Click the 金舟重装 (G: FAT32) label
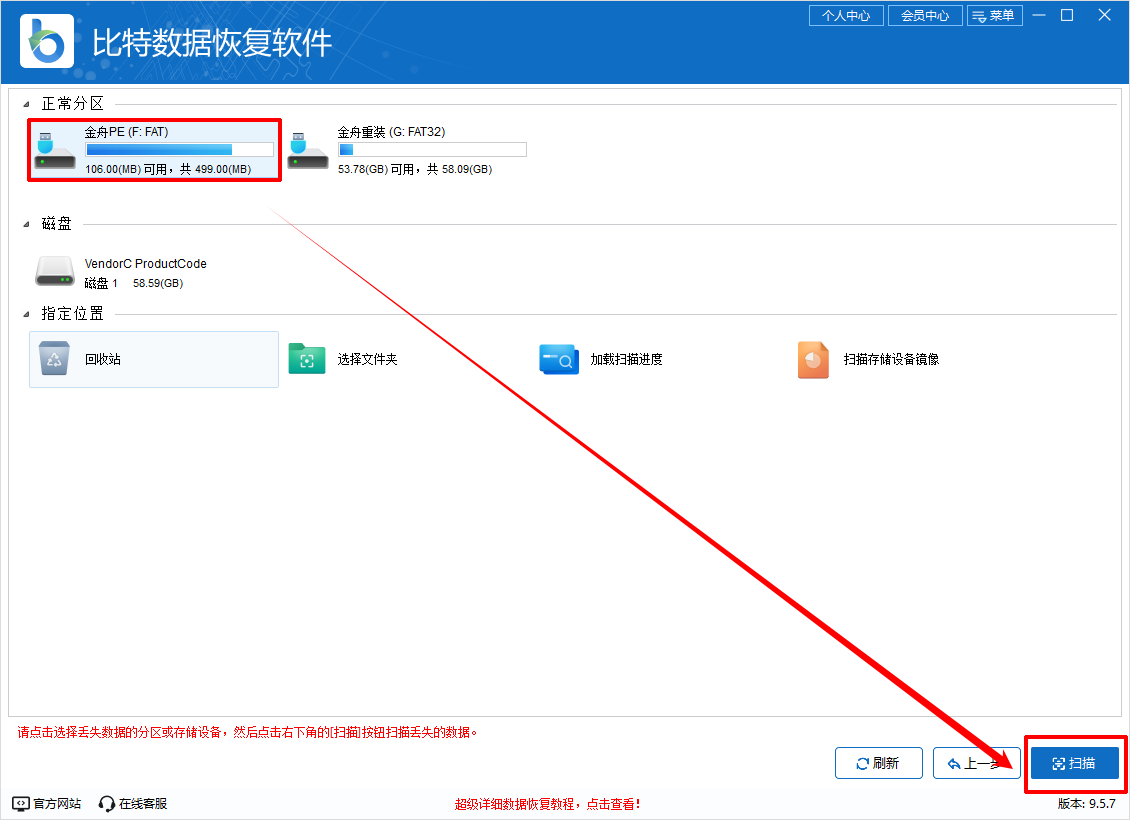 tap(391, 132)
